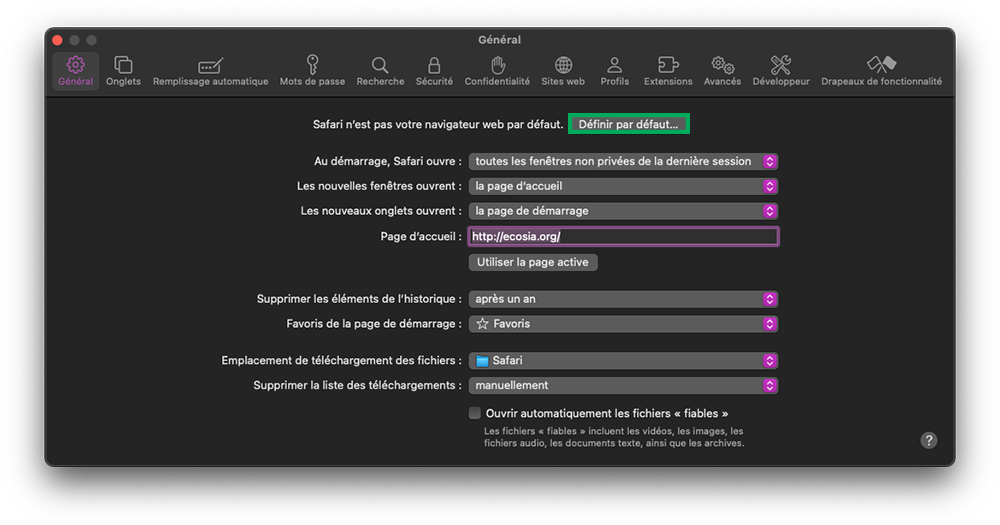Image resolution: width=1000 pixels, height=525 pixels.
Task: Open the Recherche magnifier tab
Action: pyautogui.click(x=380, y=71)
